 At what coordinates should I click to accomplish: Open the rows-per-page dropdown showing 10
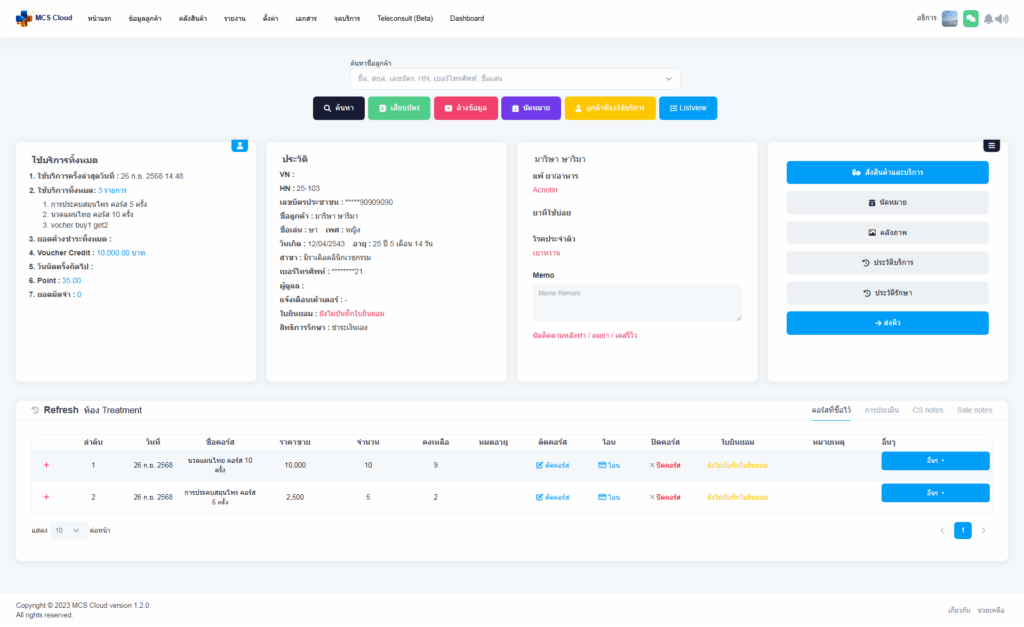tap(69, 530)
